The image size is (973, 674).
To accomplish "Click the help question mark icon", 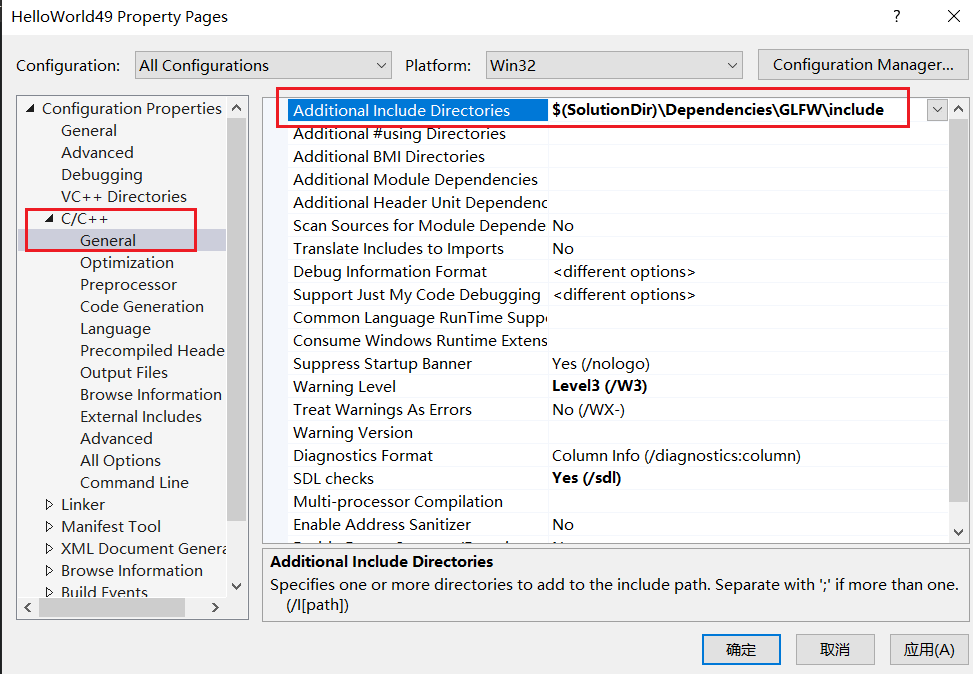I will (x=896, y=17).
